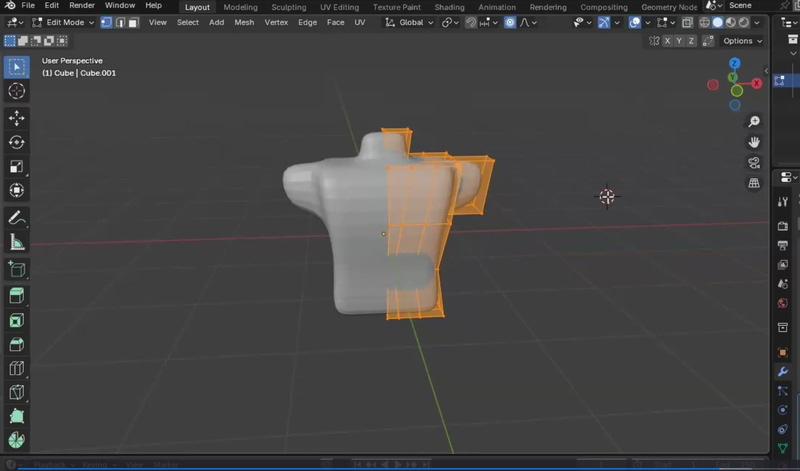
Task: Select the Rotate tool
Action: point(17,142)
